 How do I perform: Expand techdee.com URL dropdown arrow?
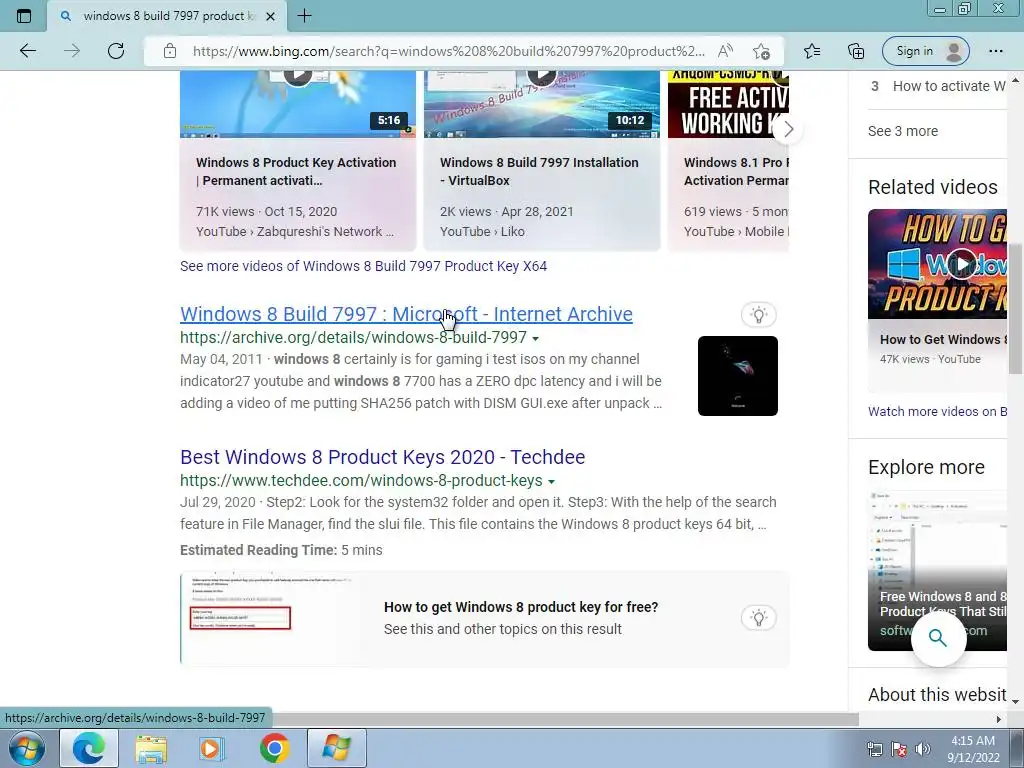point(551,481)
